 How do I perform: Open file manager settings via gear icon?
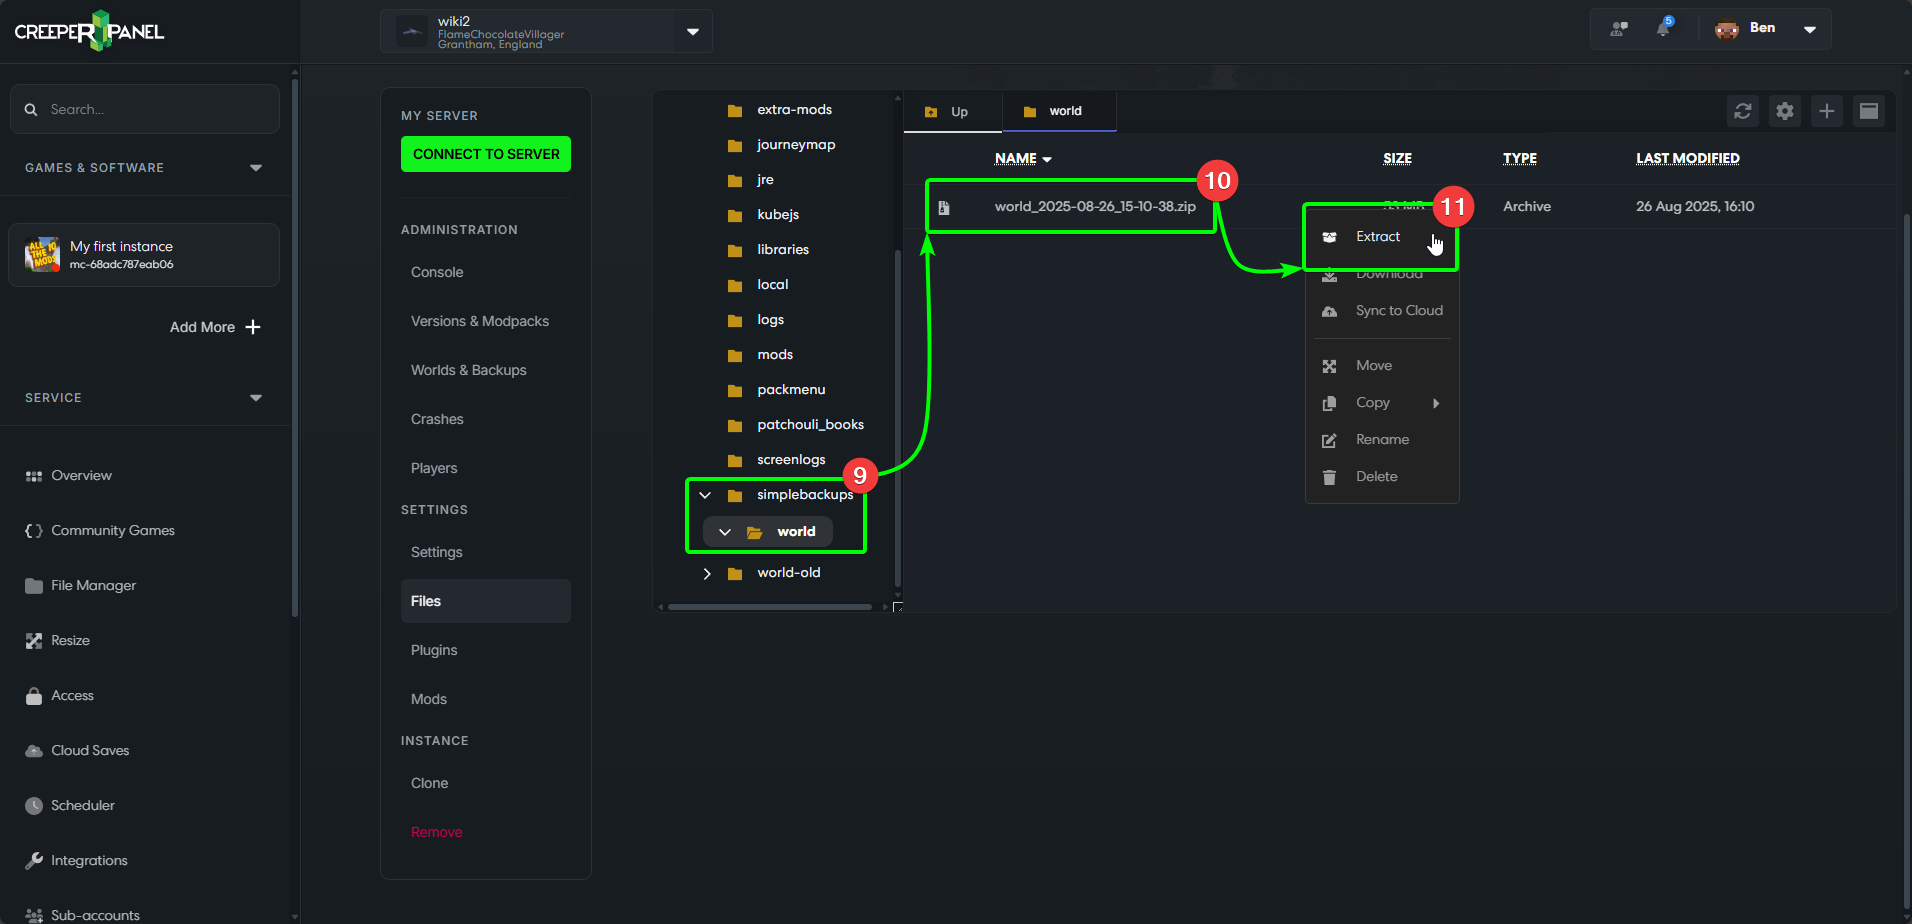point(1785,111)
